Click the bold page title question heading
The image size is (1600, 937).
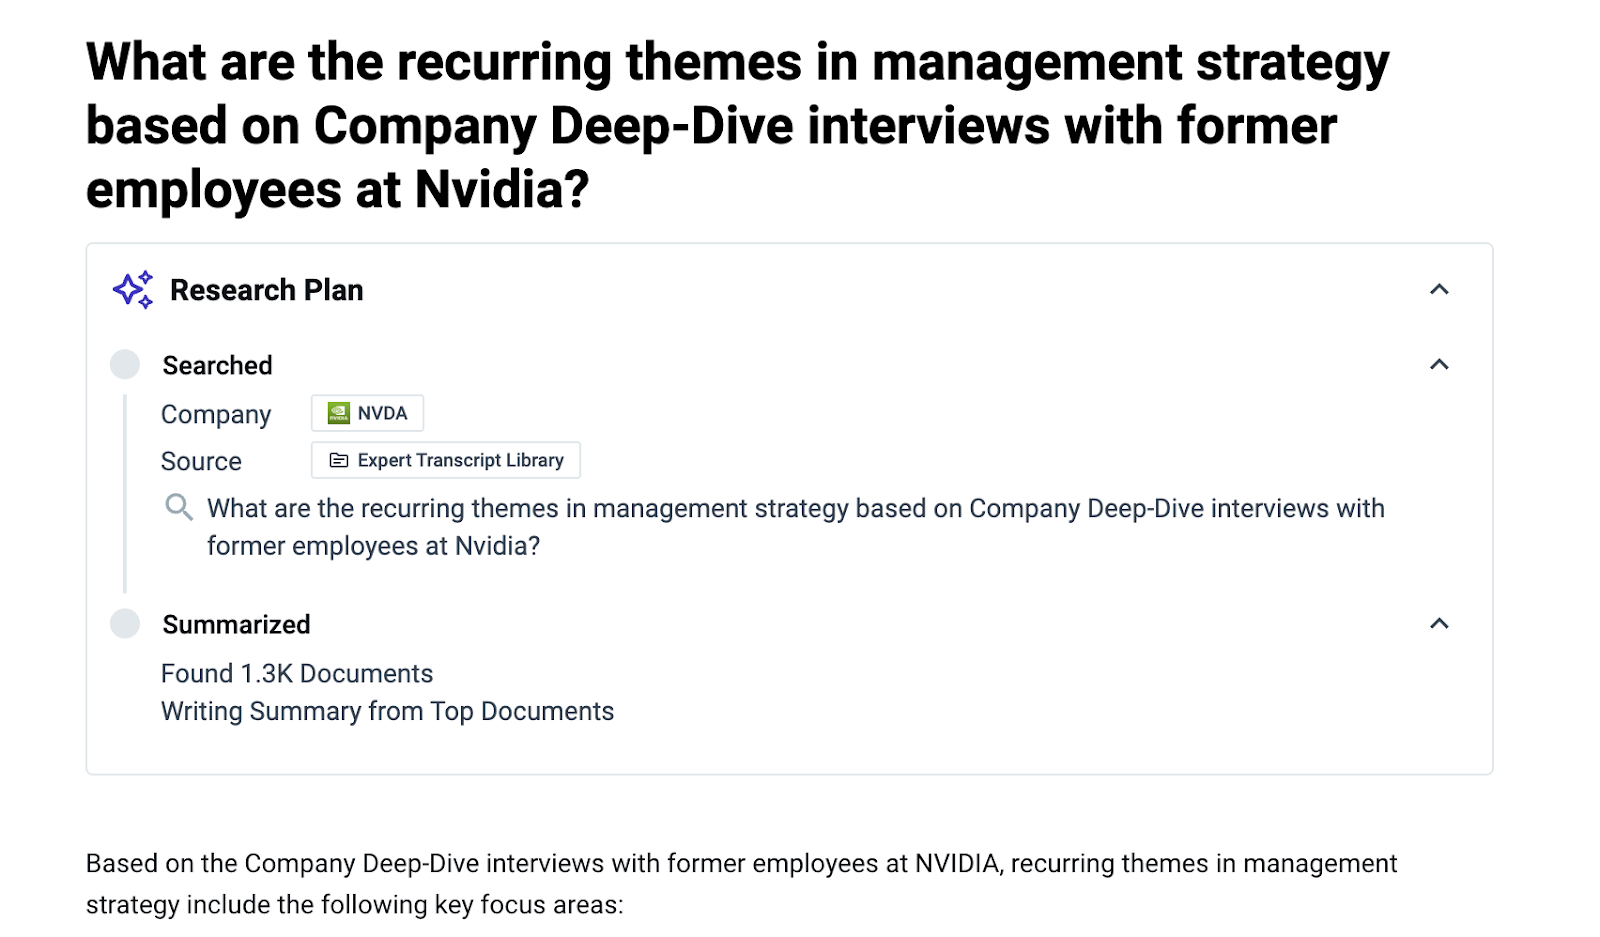737,125
